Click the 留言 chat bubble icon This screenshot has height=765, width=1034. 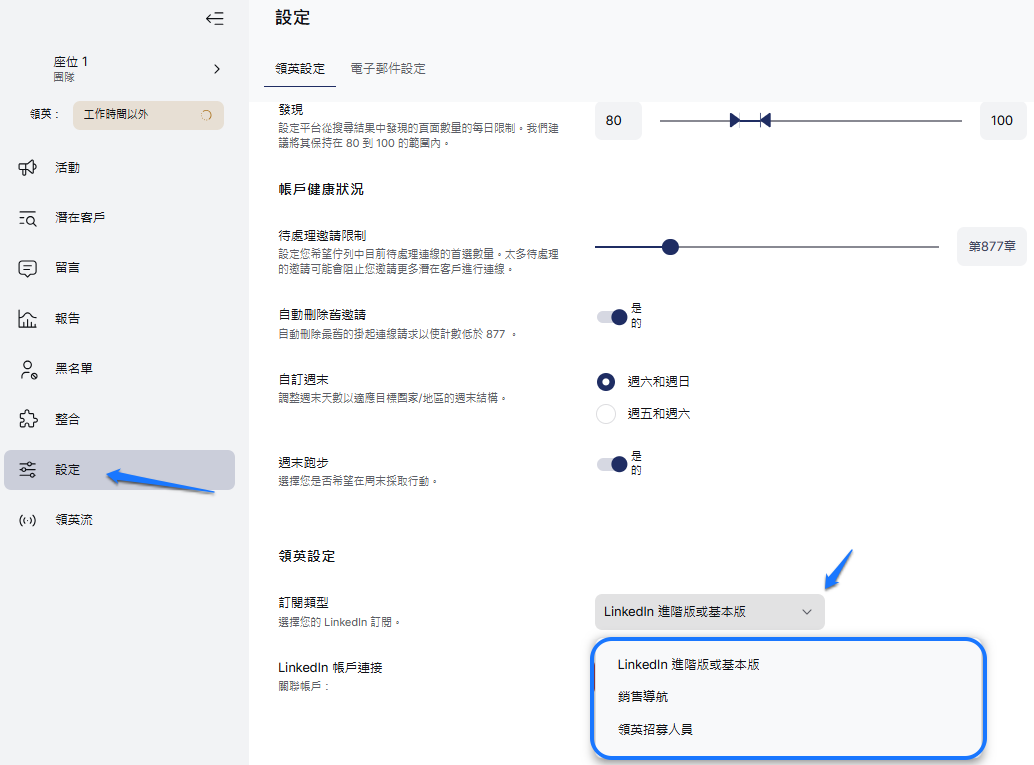pyautogui.click(x=28, y=268)
